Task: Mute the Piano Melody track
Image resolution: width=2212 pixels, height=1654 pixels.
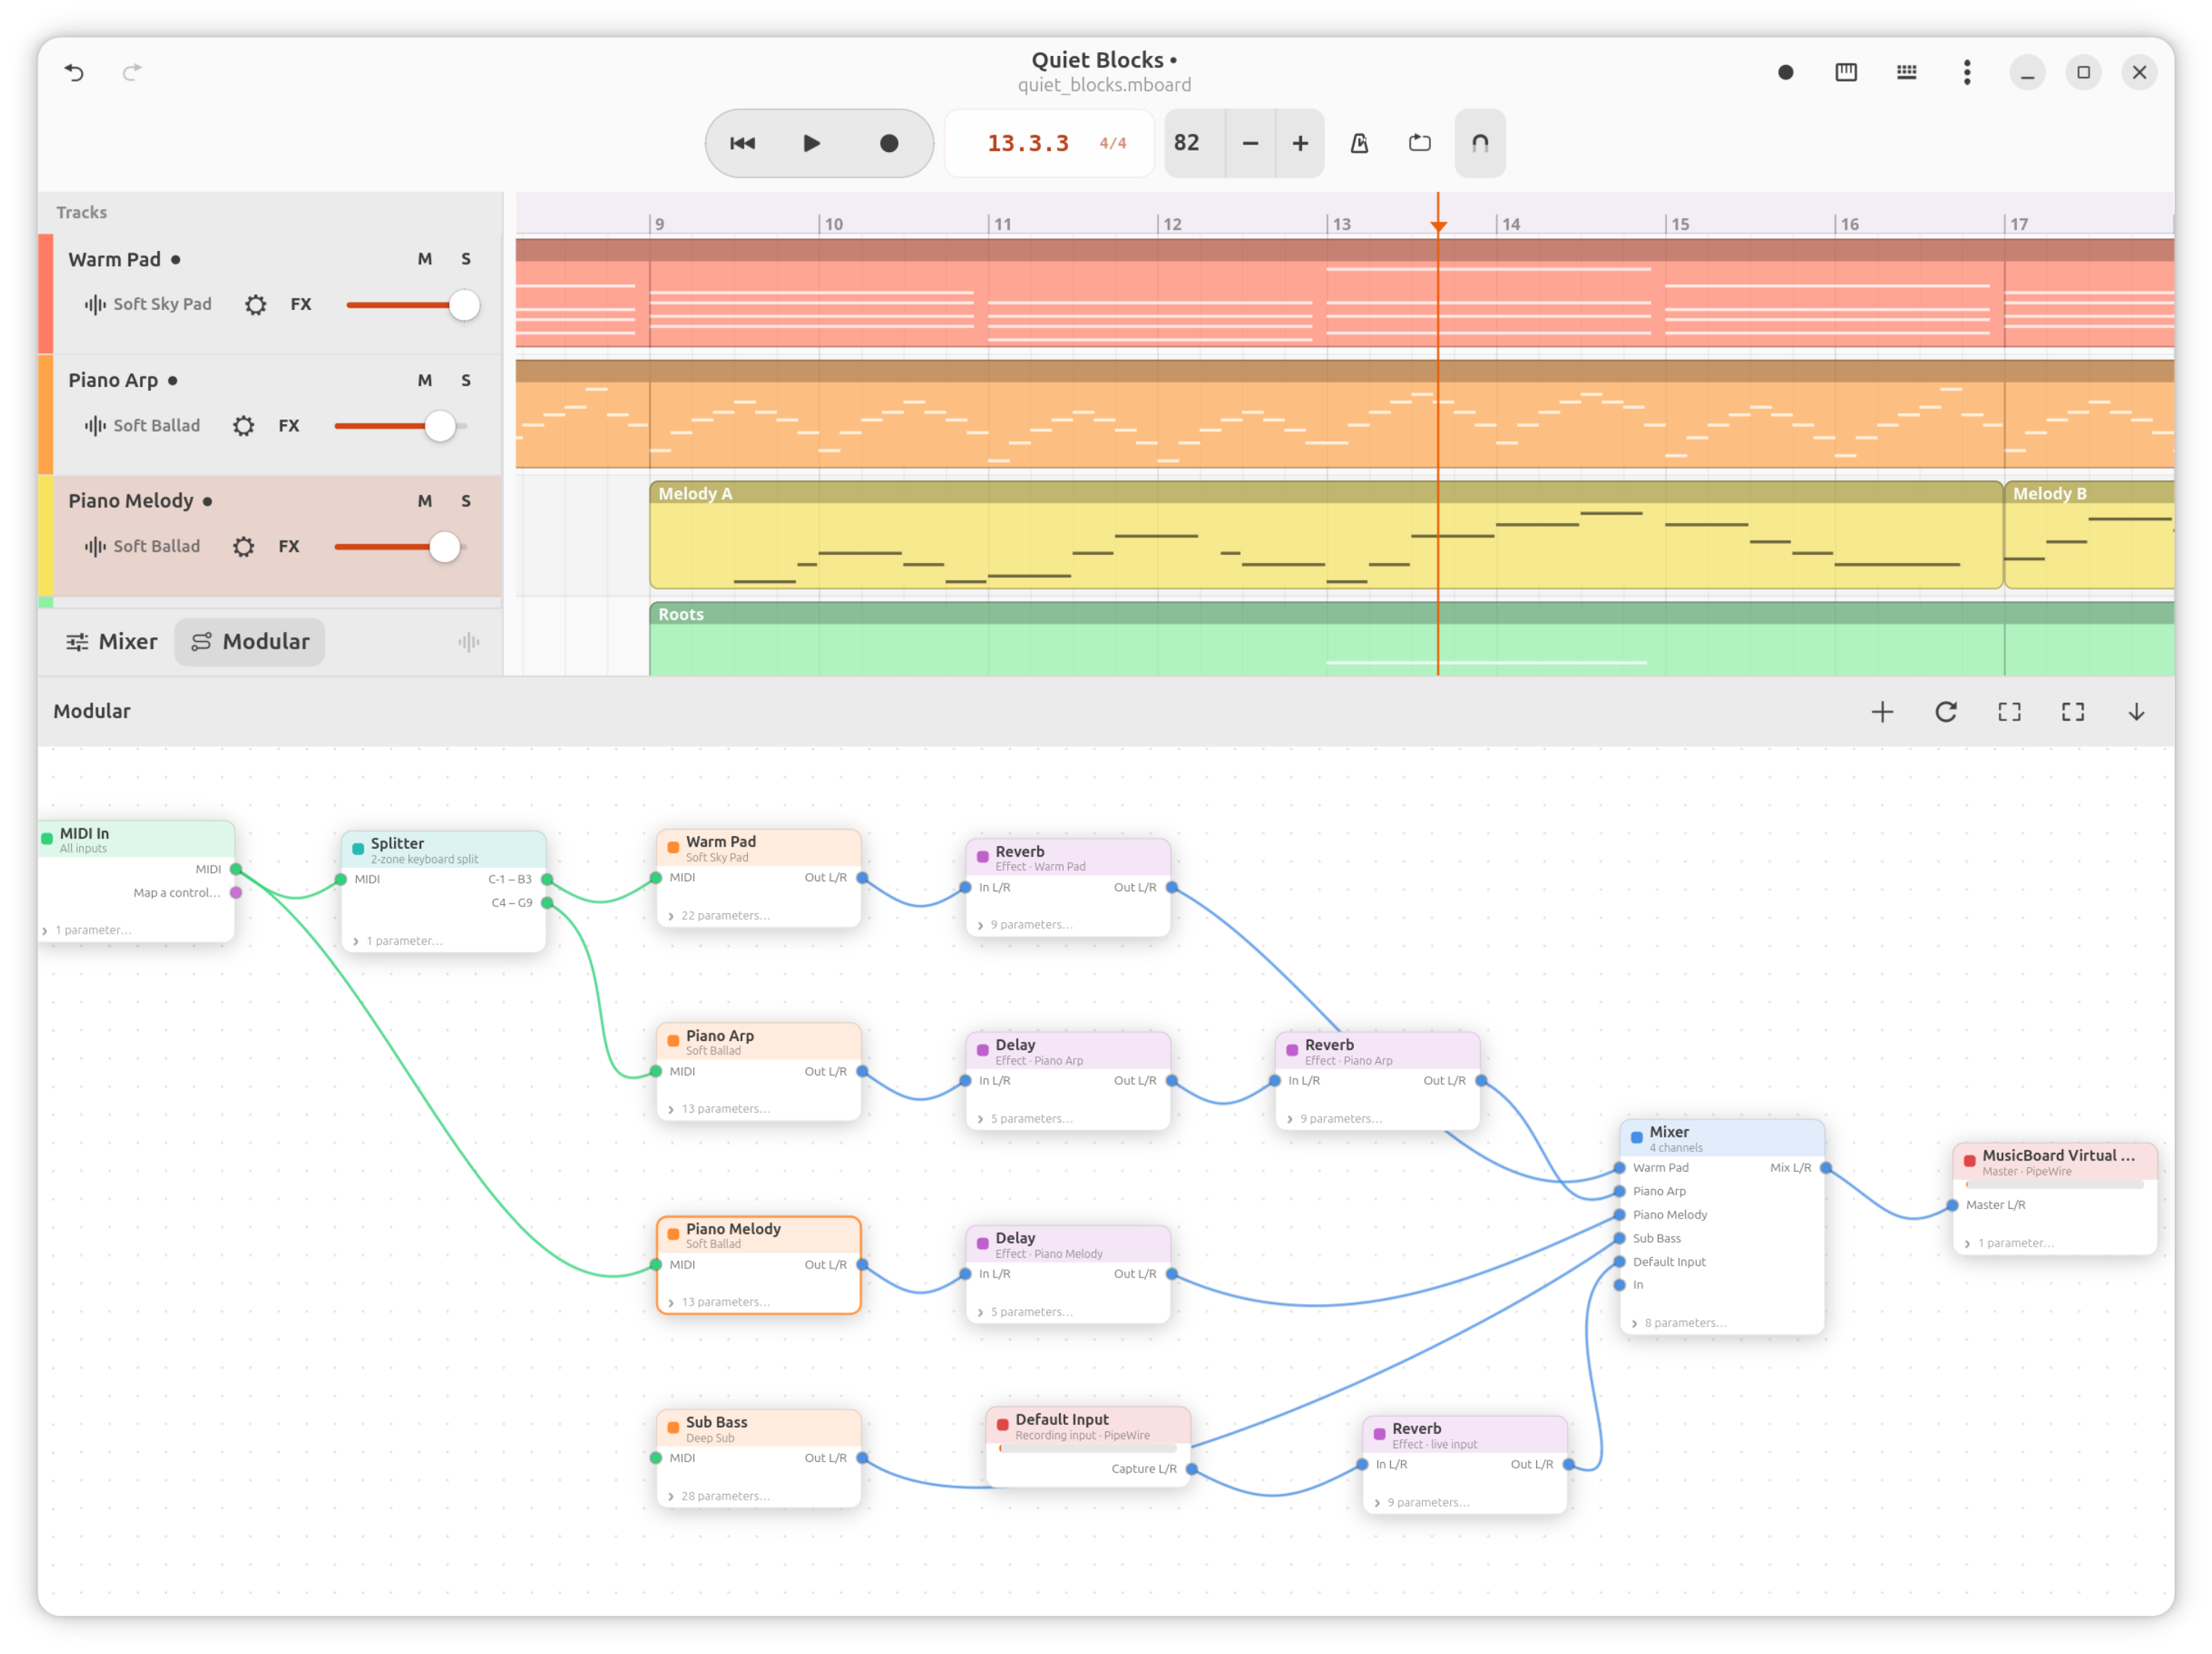Action: pos(425,501)
